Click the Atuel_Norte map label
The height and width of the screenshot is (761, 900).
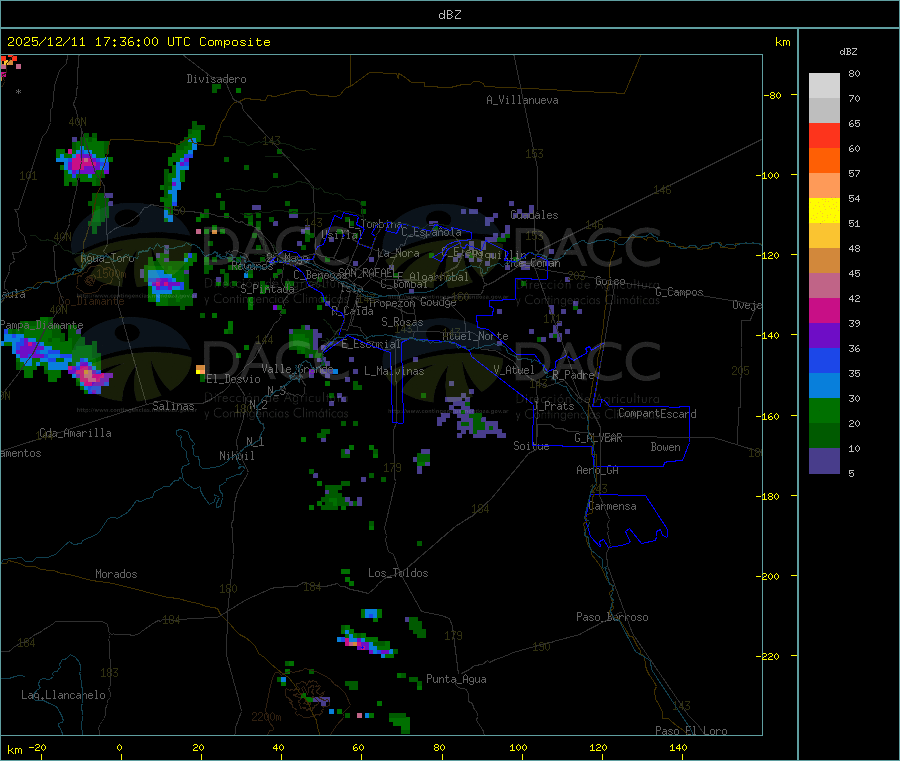pos(475,336)
